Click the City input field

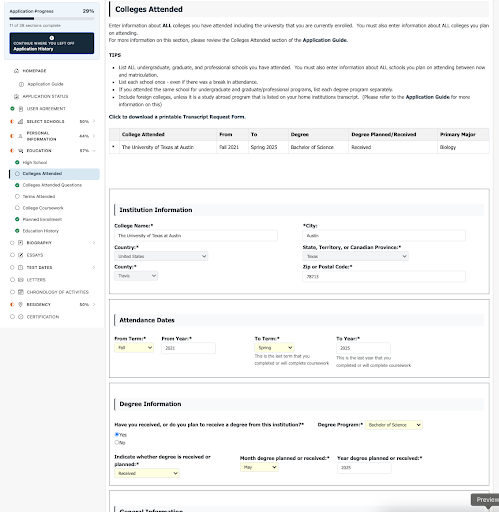pos(384,235)
